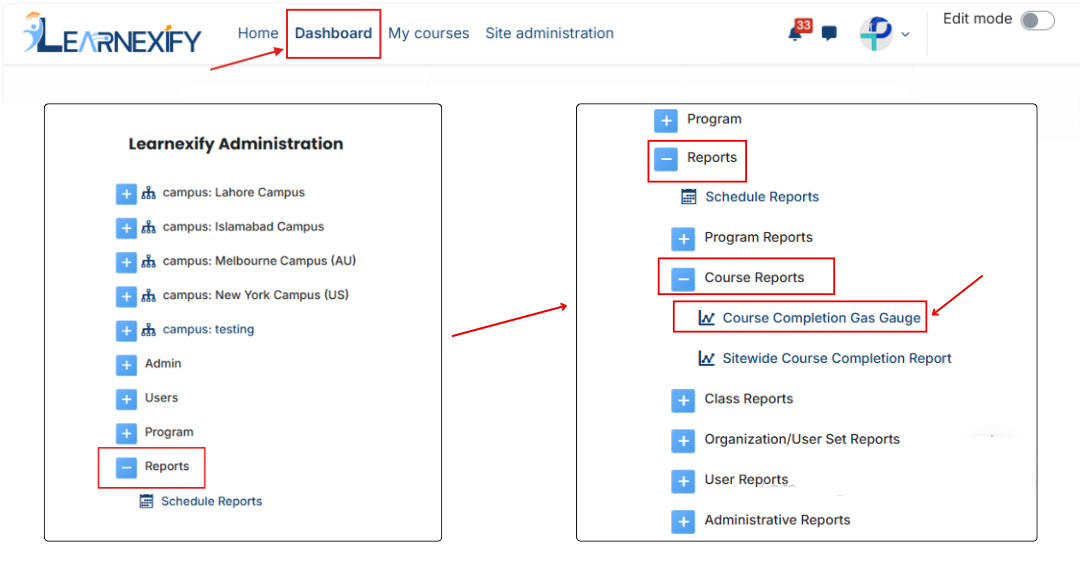Open the Course Completion Gas Gauge link
The image size is (1080, 566).
click(x=821, y=318)
